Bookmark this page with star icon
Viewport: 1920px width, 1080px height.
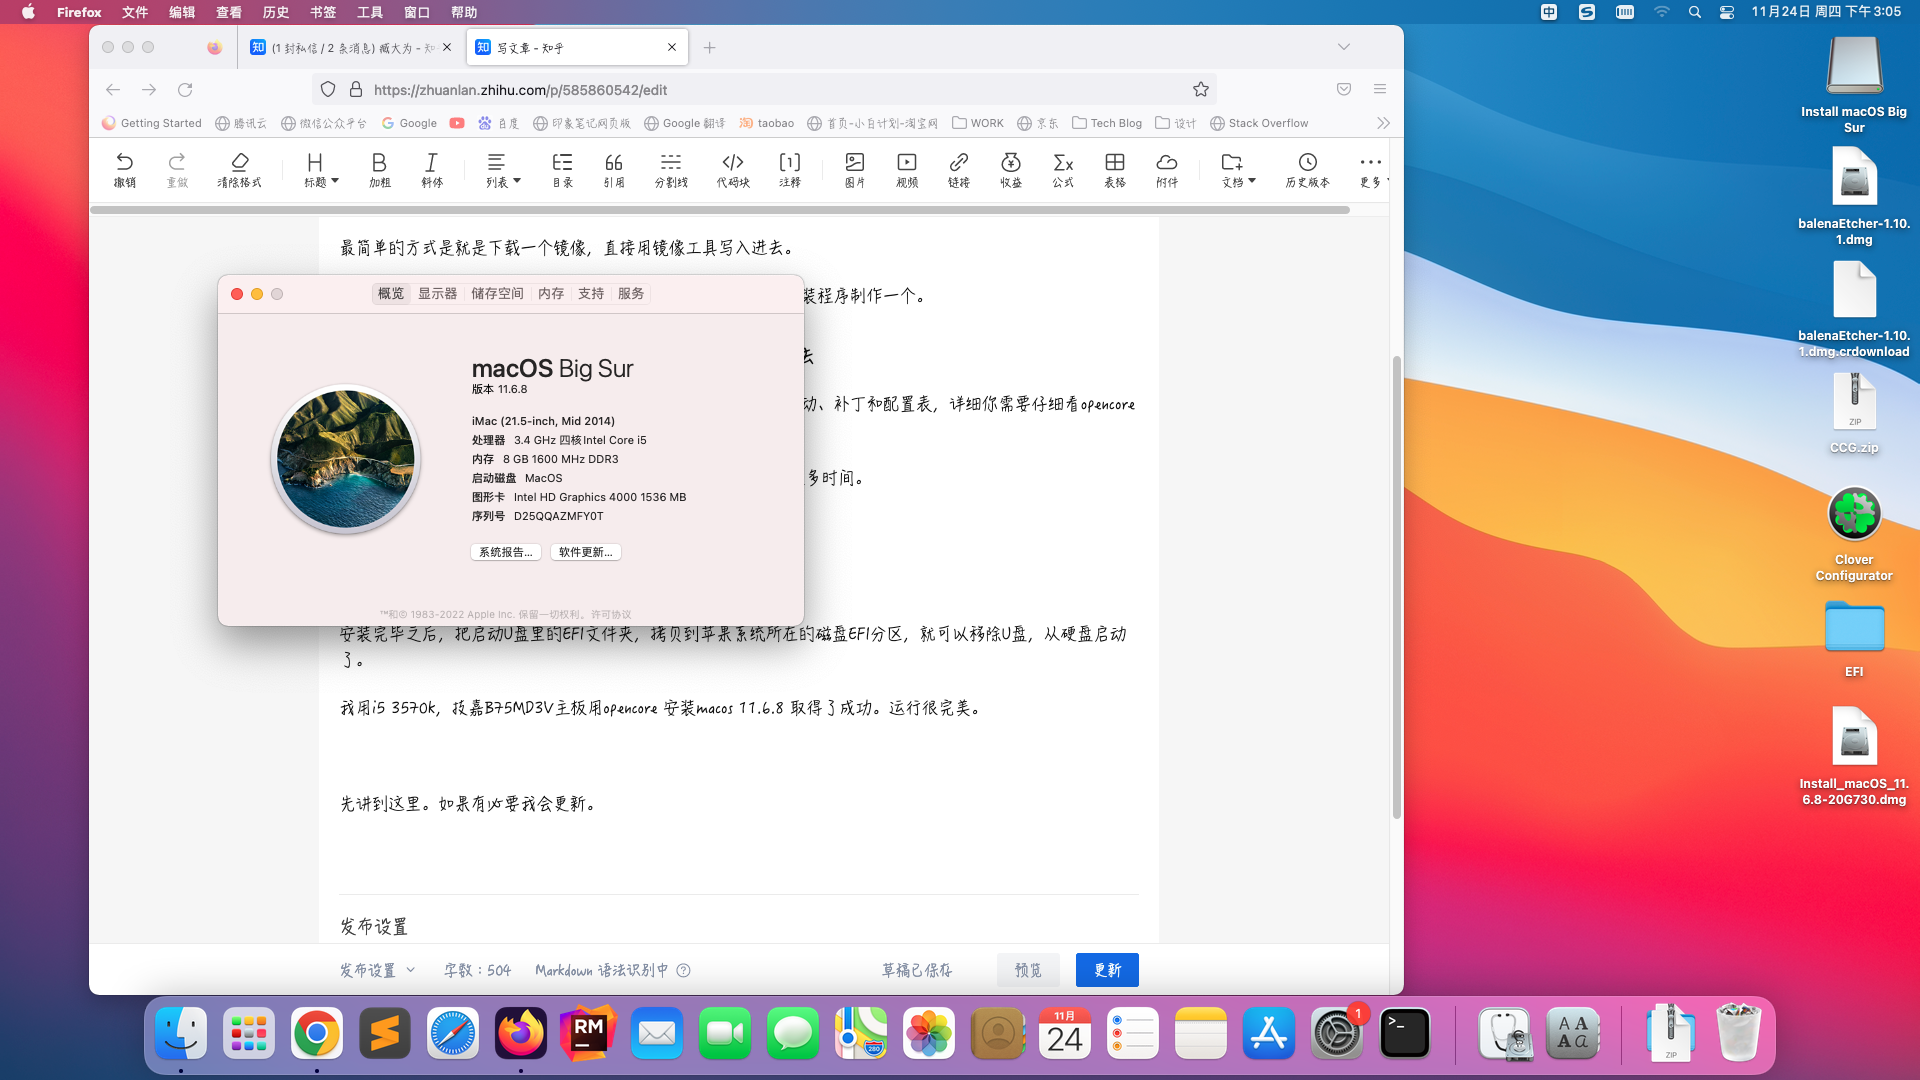pos(1201,89)
